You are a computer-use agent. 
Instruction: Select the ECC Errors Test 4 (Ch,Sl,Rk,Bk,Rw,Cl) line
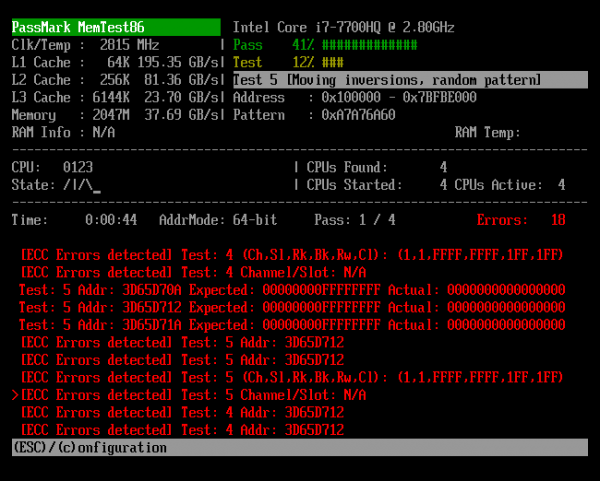(x=292, y=255)
